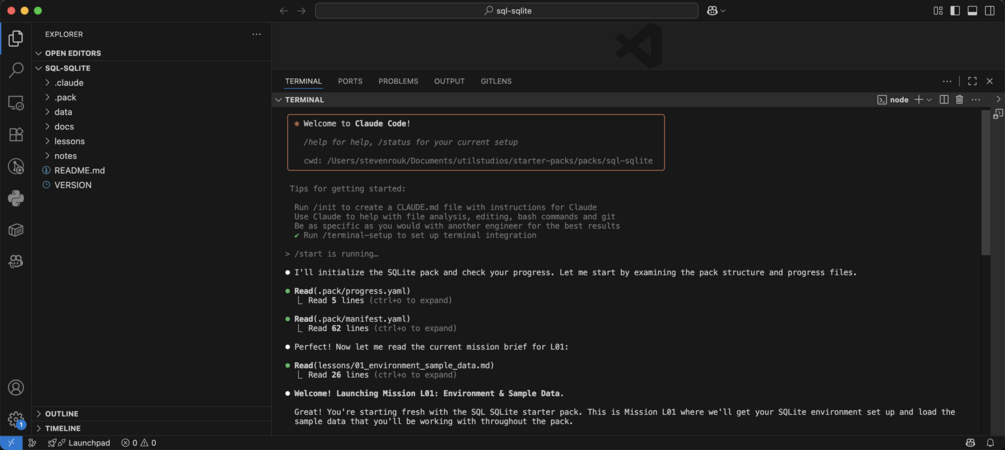Open panel views and more actions menu
This screenshot has width=1005, height=450.
(x=947, y=81)
